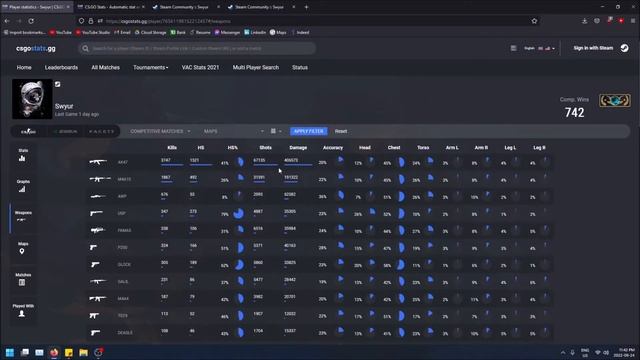Click the Steam logo icon
The width and height of the screenshot is (640, 360).
pos(624,48)
